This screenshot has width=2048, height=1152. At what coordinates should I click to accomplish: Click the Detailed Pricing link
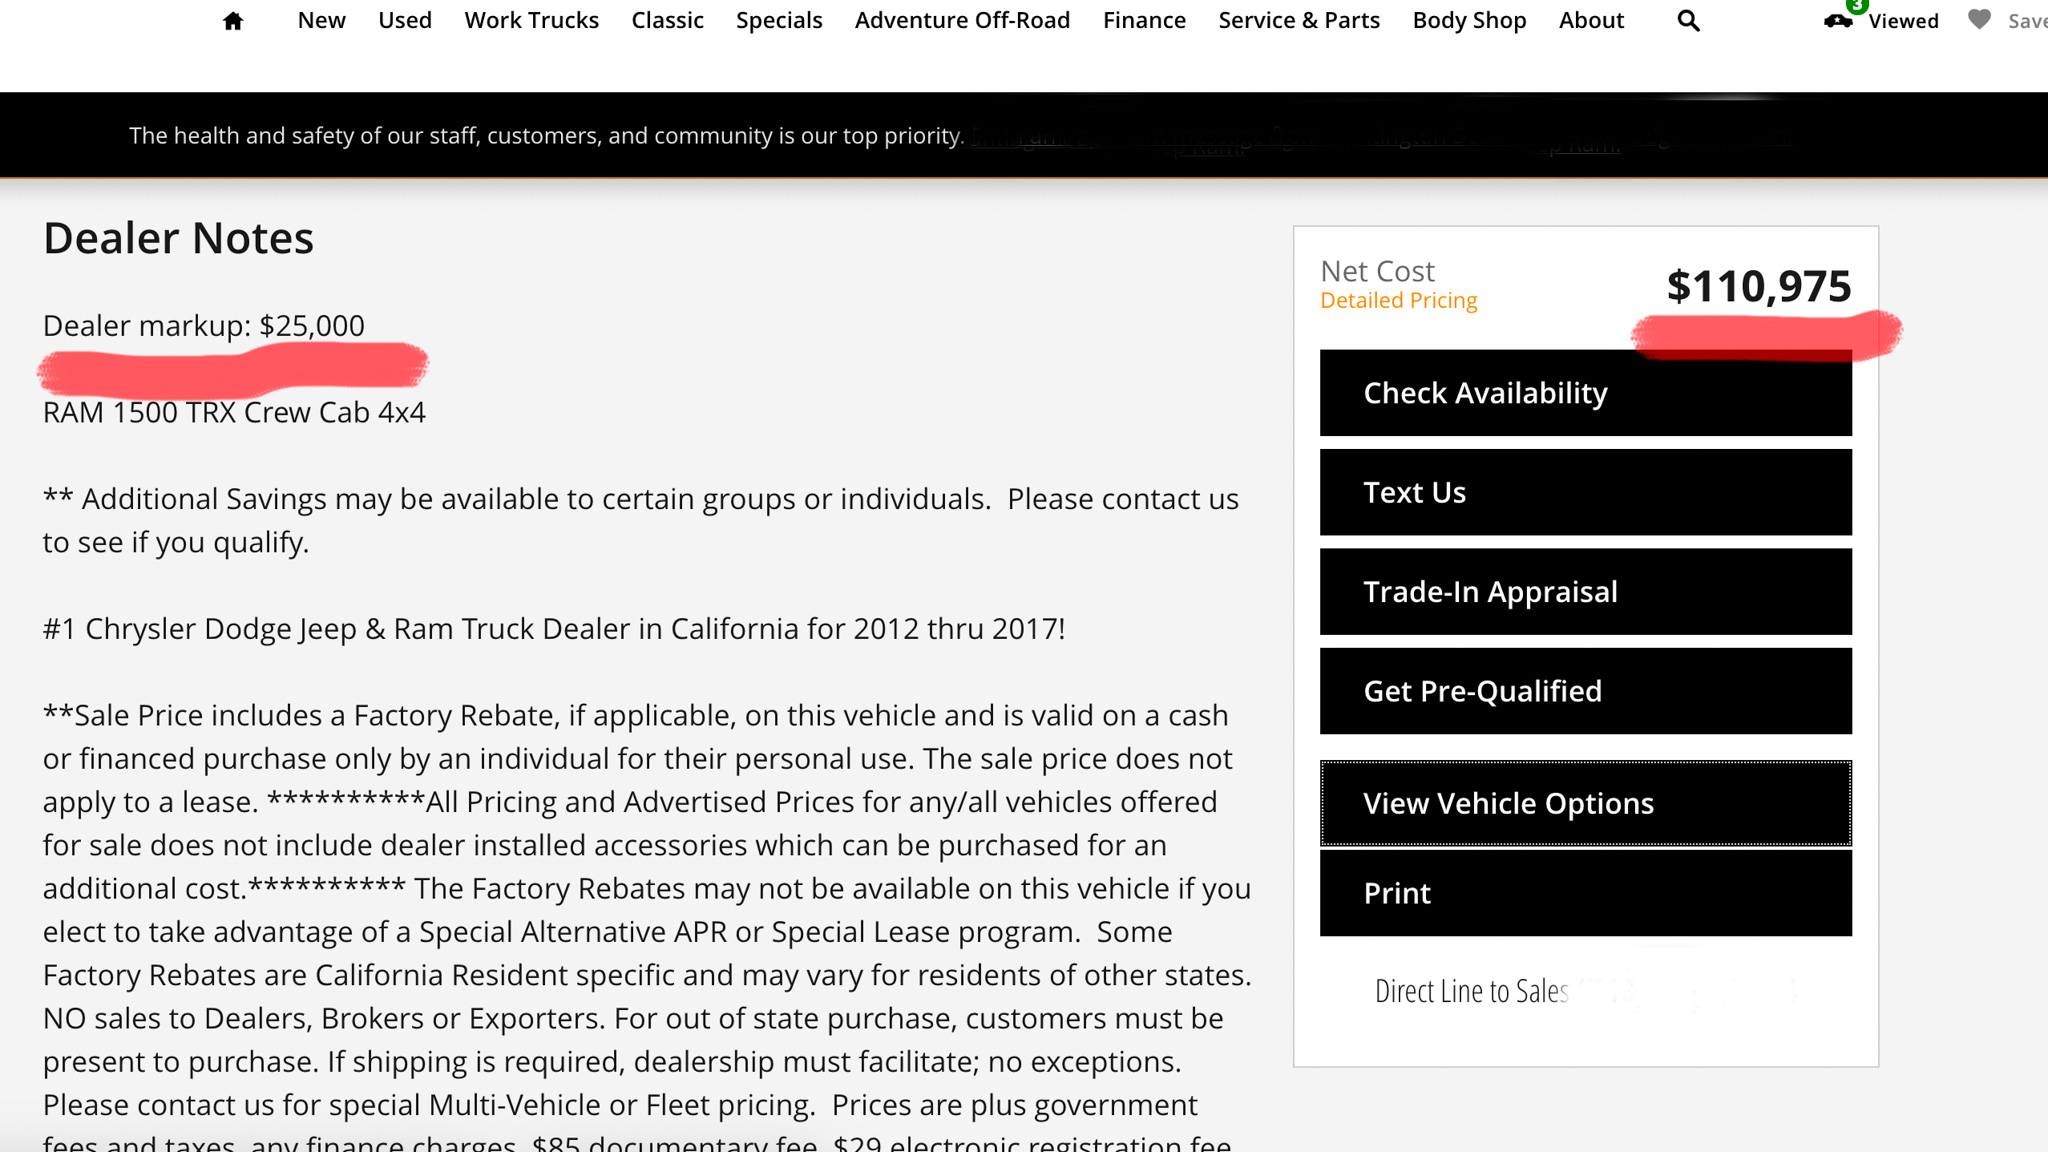(x=1398, y=301)
